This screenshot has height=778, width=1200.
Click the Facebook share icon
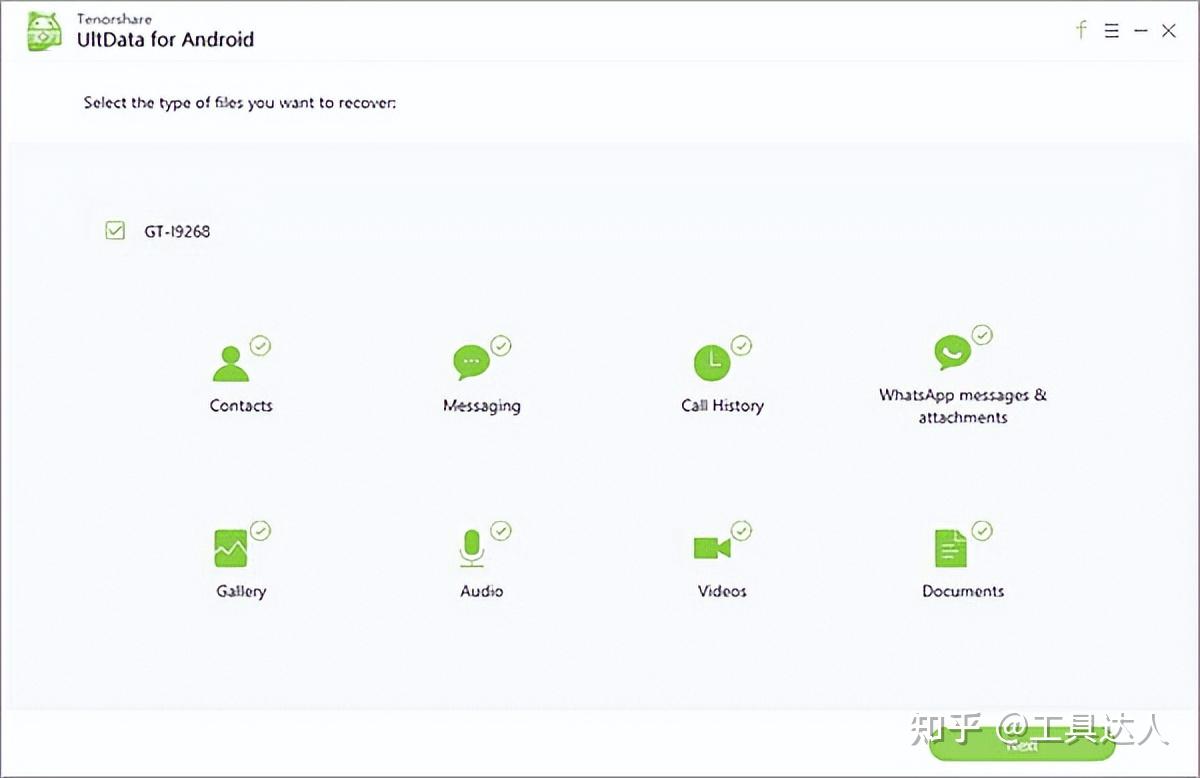(1081, 30)
